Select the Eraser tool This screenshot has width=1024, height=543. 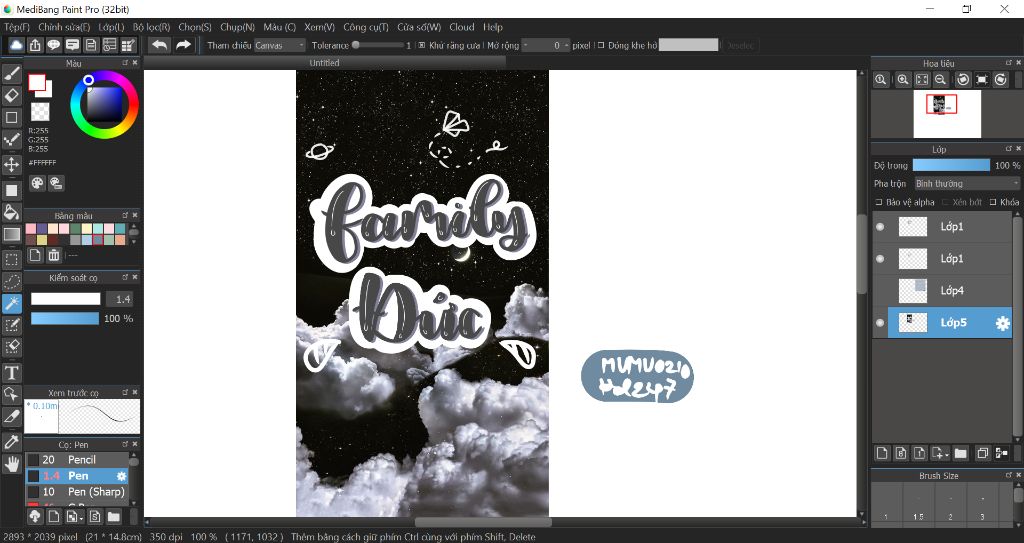pyautogui.click(x=12, y=95)
